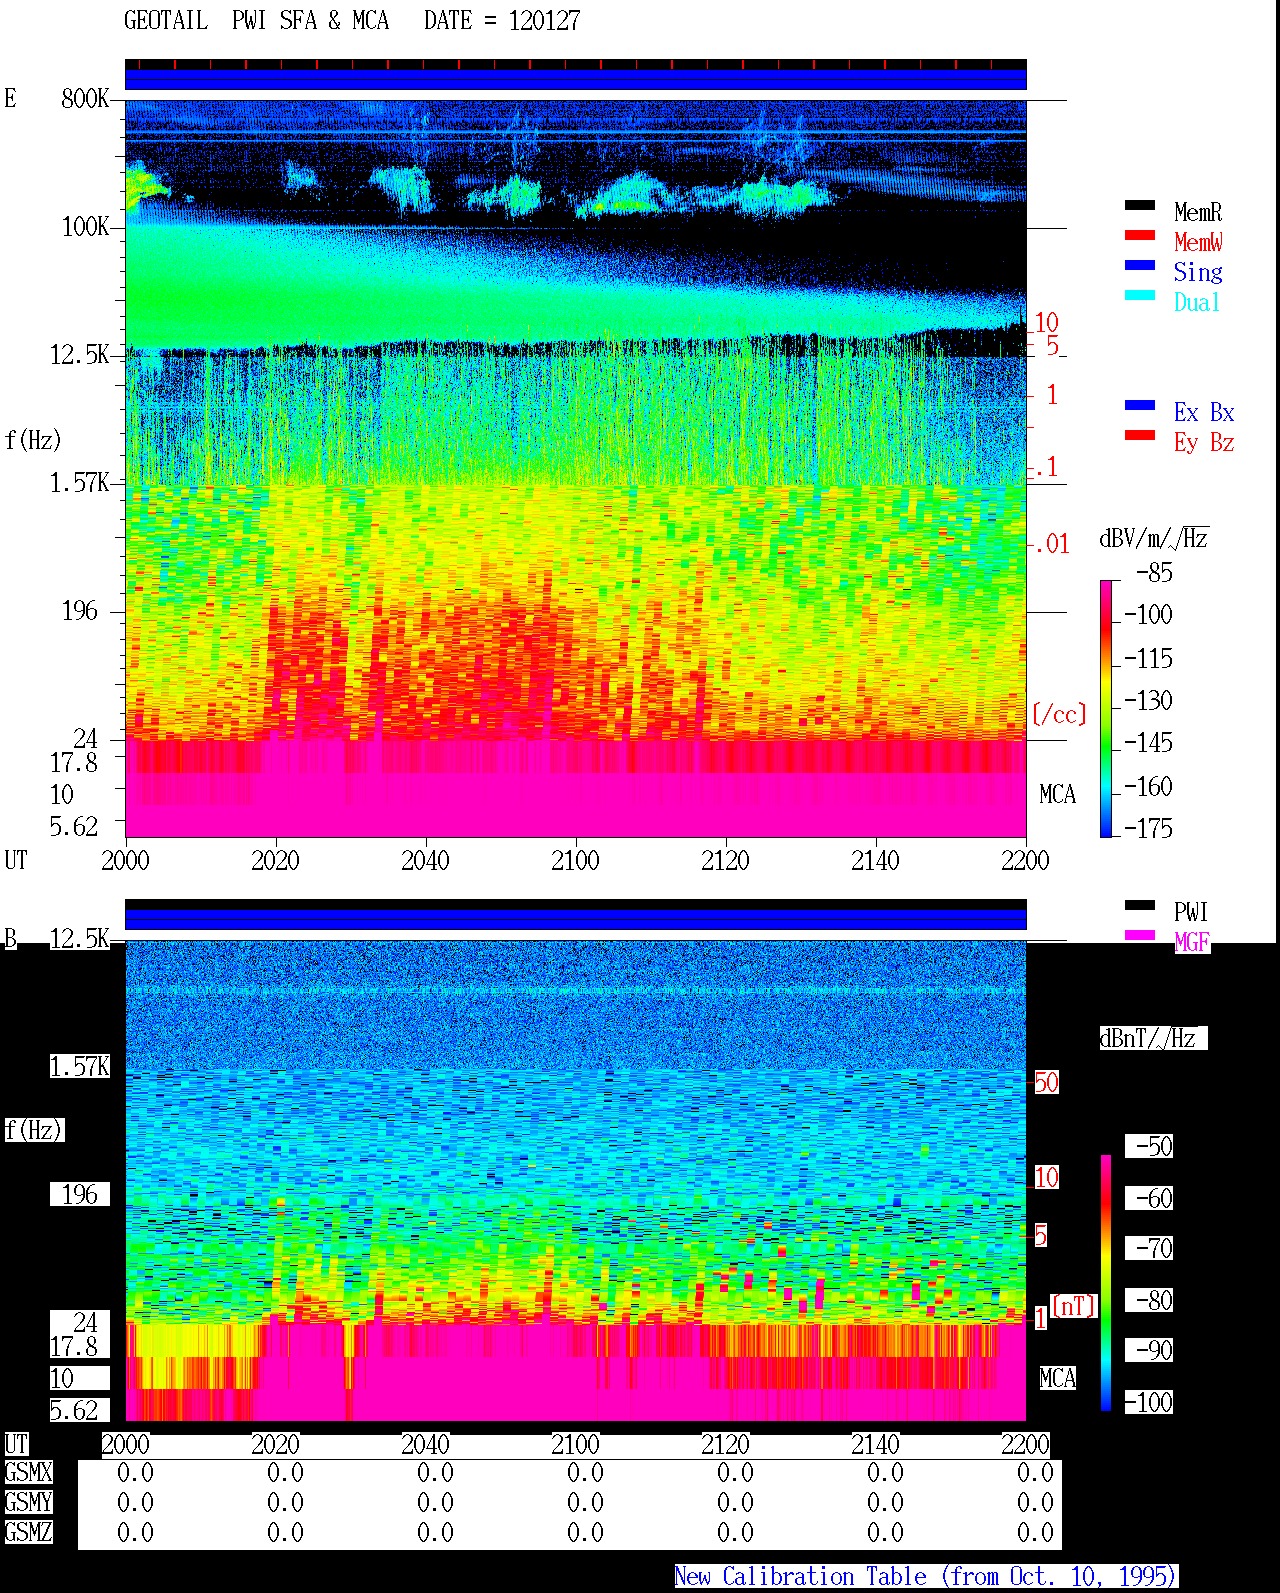Click the Ex Bx legend label
This screenshot has width=1280, height=1593.
tap(1204, 412)
